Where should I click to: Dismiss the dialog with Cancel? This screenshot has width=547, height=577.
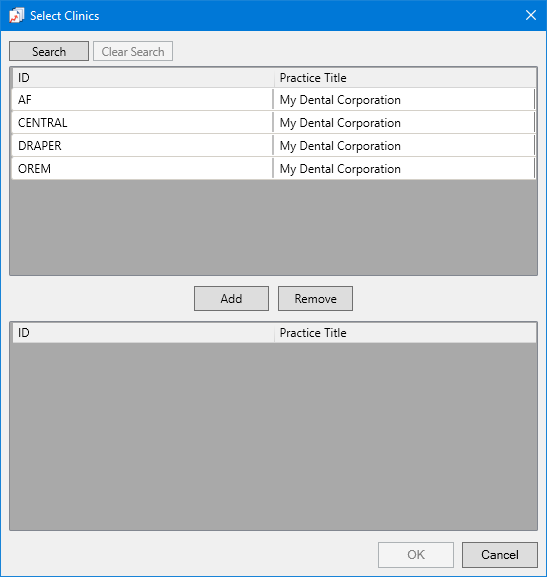coord(500,555)
